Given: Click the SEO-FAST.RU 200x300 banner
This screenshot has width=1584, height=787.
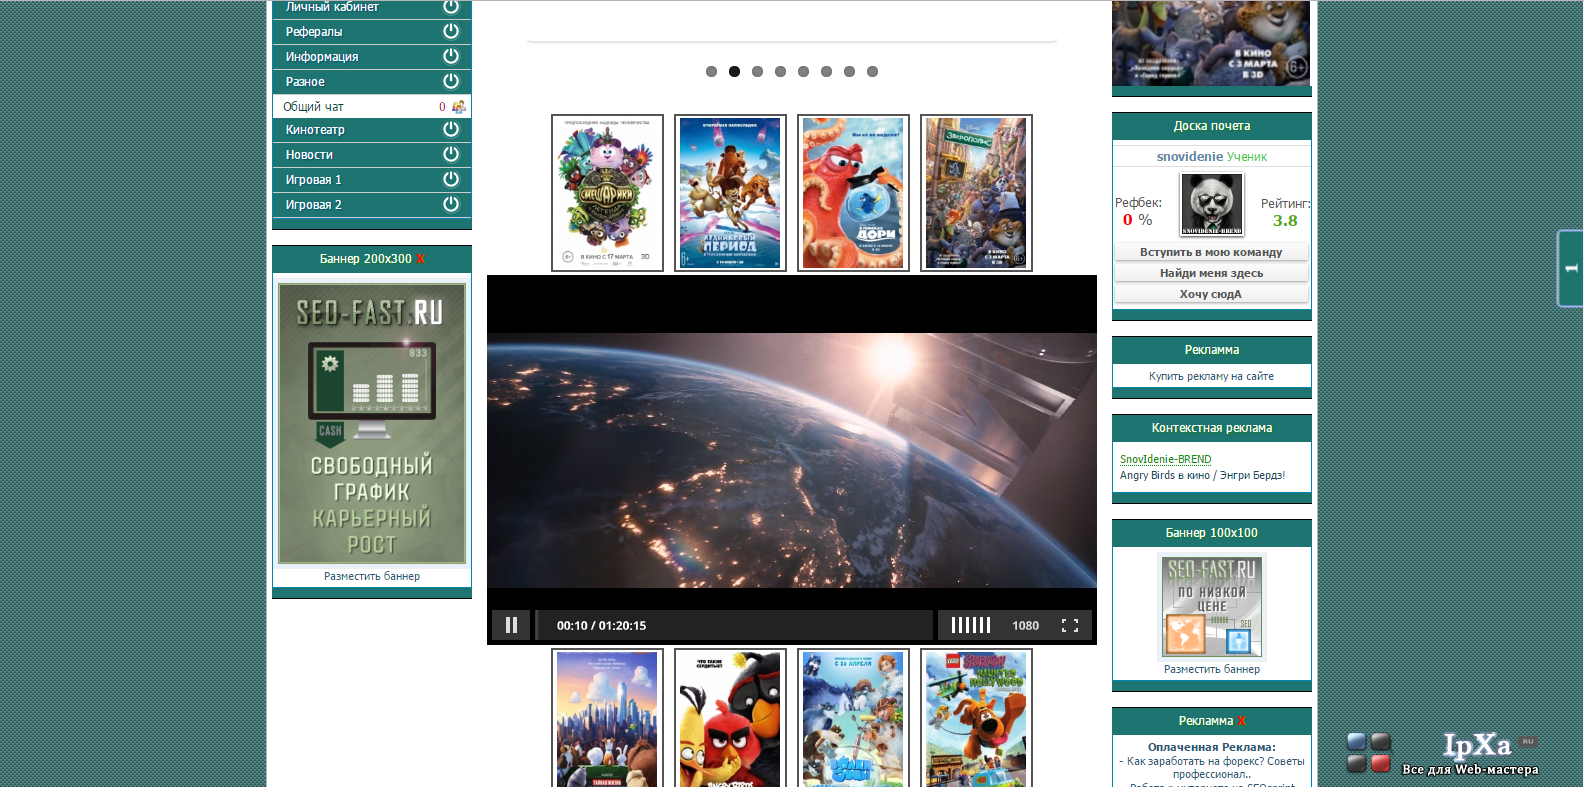Looking at the screenshot, I should (x=372, y=423).
